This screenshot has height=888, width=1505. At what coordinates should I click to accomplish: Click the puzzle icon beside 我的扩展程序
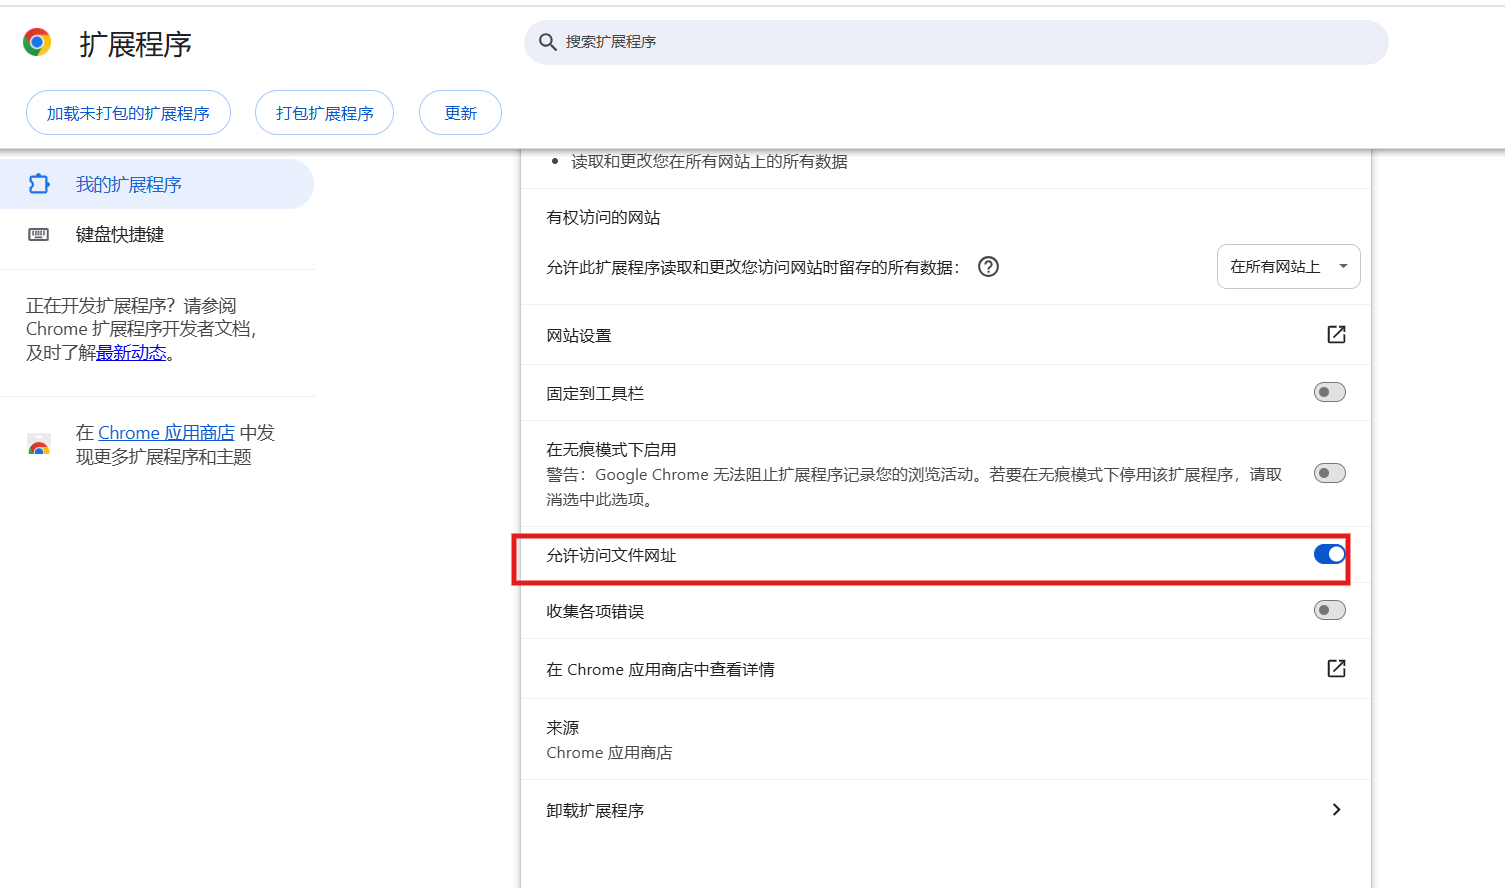coord(39,184)
